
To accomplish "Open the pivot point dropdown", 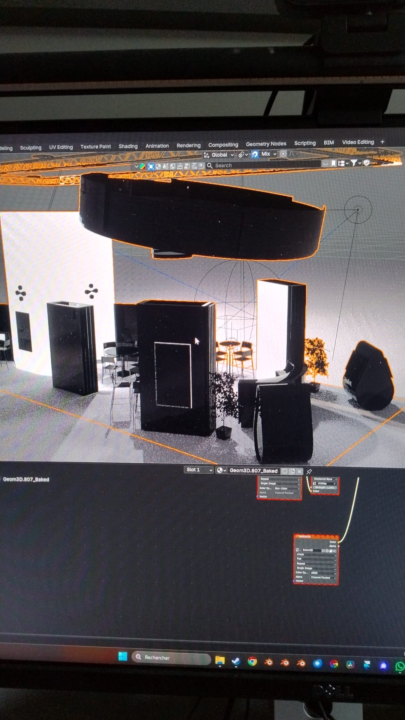I will 243,155.
